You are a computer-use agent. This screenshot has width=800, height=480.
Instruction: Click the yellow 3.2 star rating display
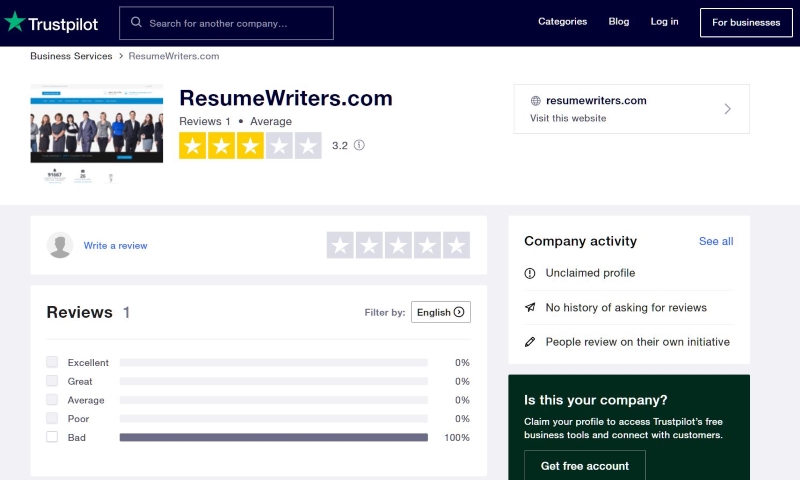[250, 145]
